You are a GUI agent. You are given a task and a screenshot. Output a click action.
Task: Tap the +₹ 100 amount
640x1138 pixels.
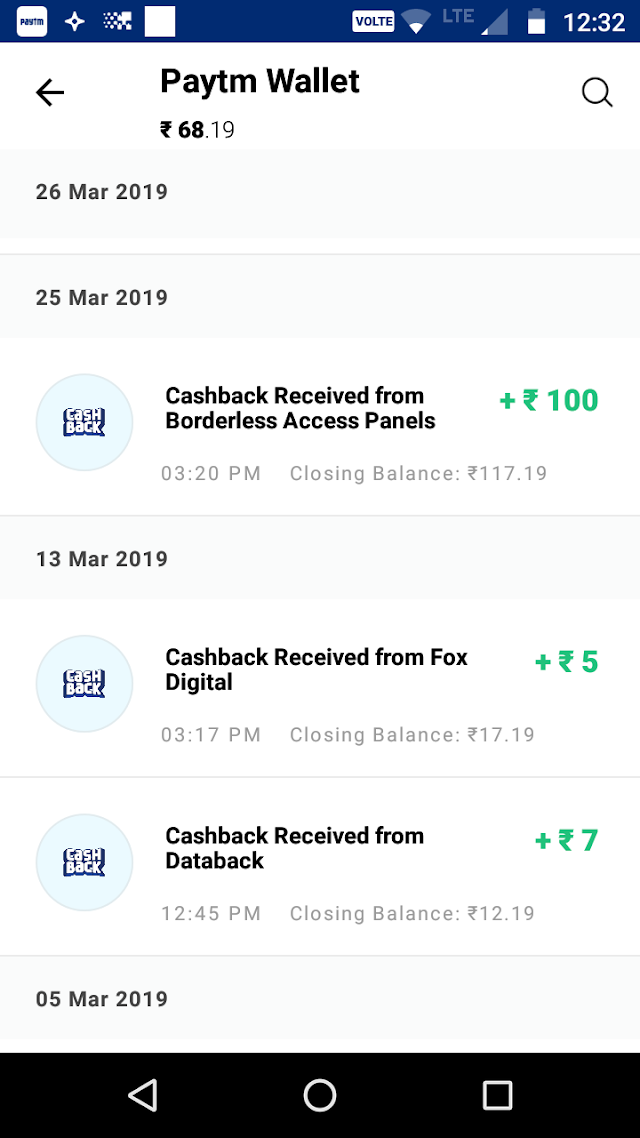click(549, 401)
